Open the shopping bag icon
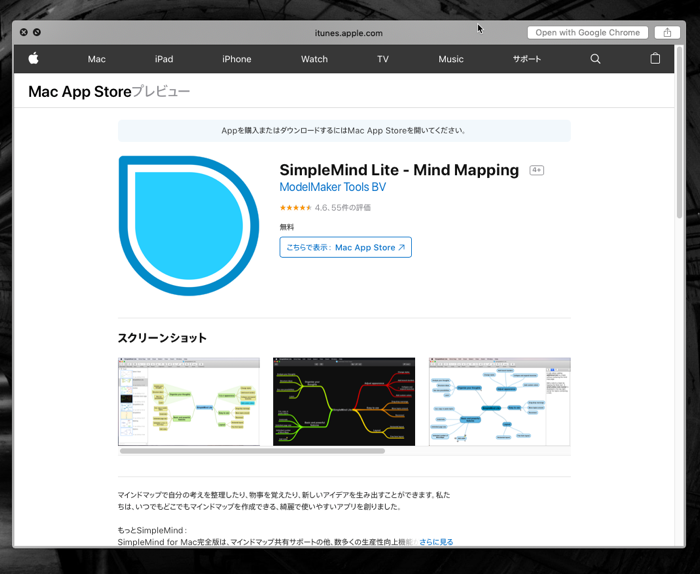Viewport: 700px width, 574px height. point(655,58)
